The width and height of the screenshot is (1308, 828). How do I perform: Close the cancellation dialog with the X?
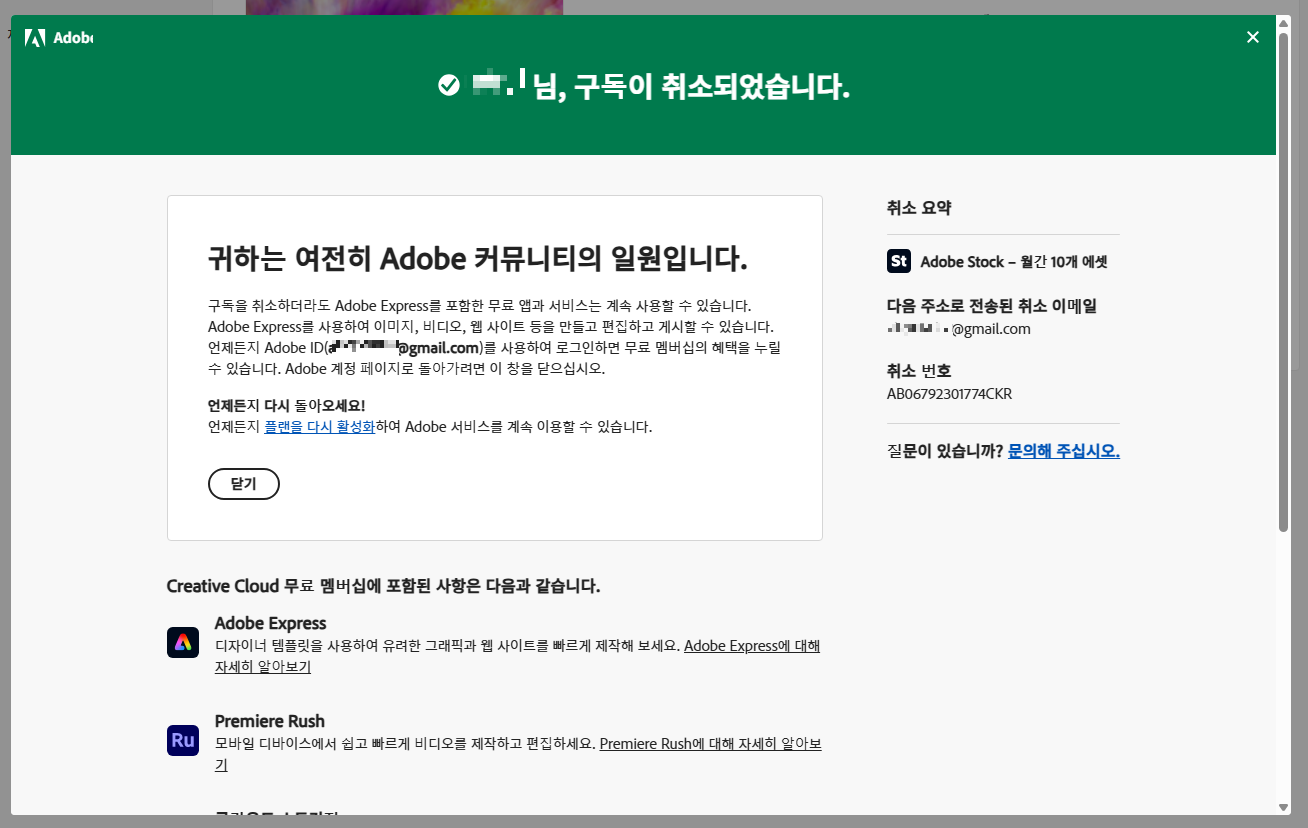[x=1253, y=37]
